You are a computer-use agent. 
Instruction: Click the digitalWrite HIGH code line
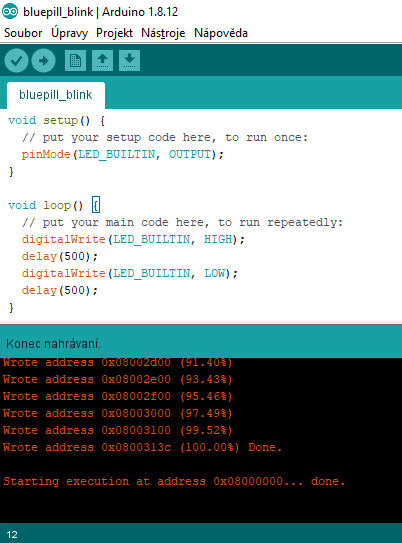(x=133, y=239)
